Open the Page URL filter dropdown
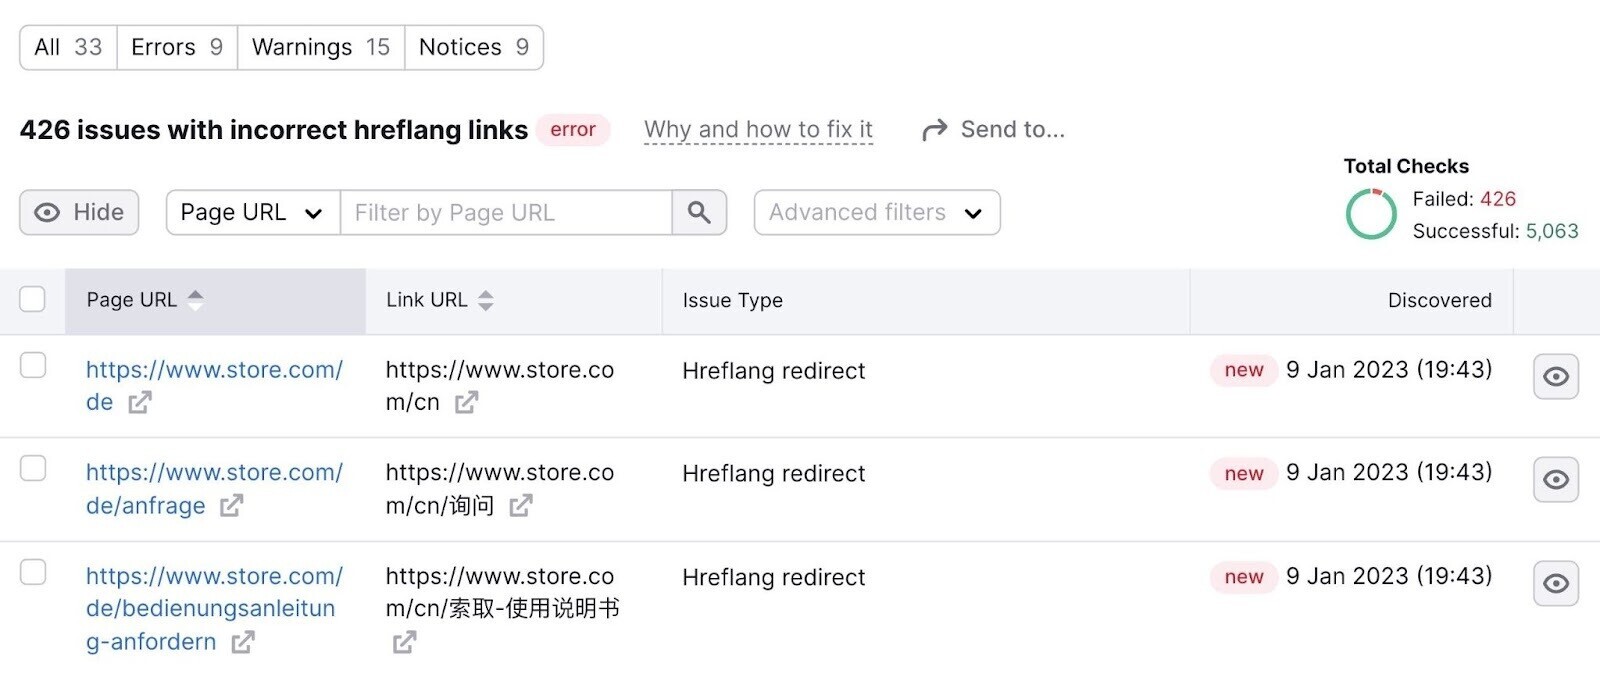 click(x=251, y=212)
